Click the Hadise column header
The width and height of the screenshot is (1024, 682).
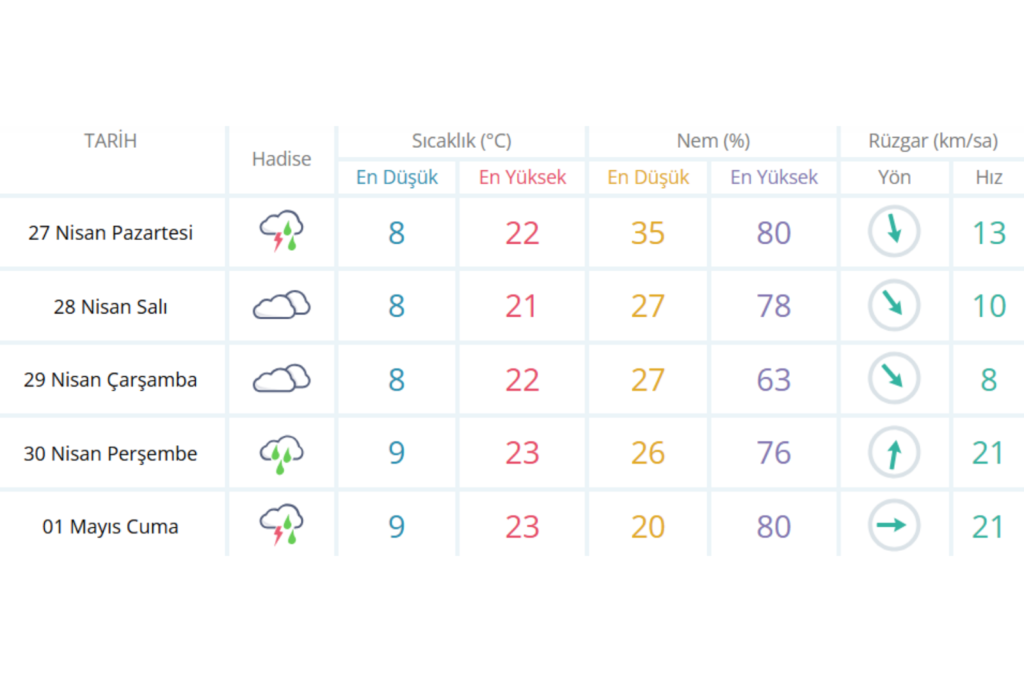coord(281,159)
